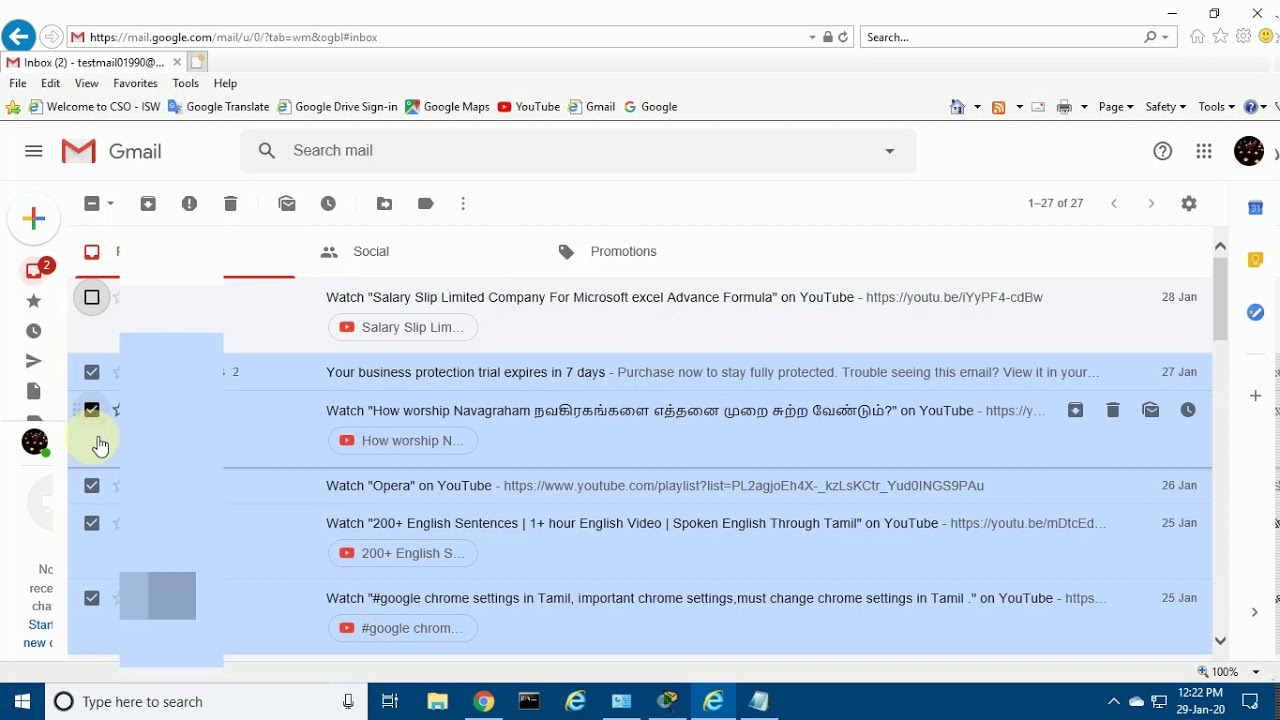
Task: Open the Salary Slip Lim... attachment chip
Action: tap(403, 327)
